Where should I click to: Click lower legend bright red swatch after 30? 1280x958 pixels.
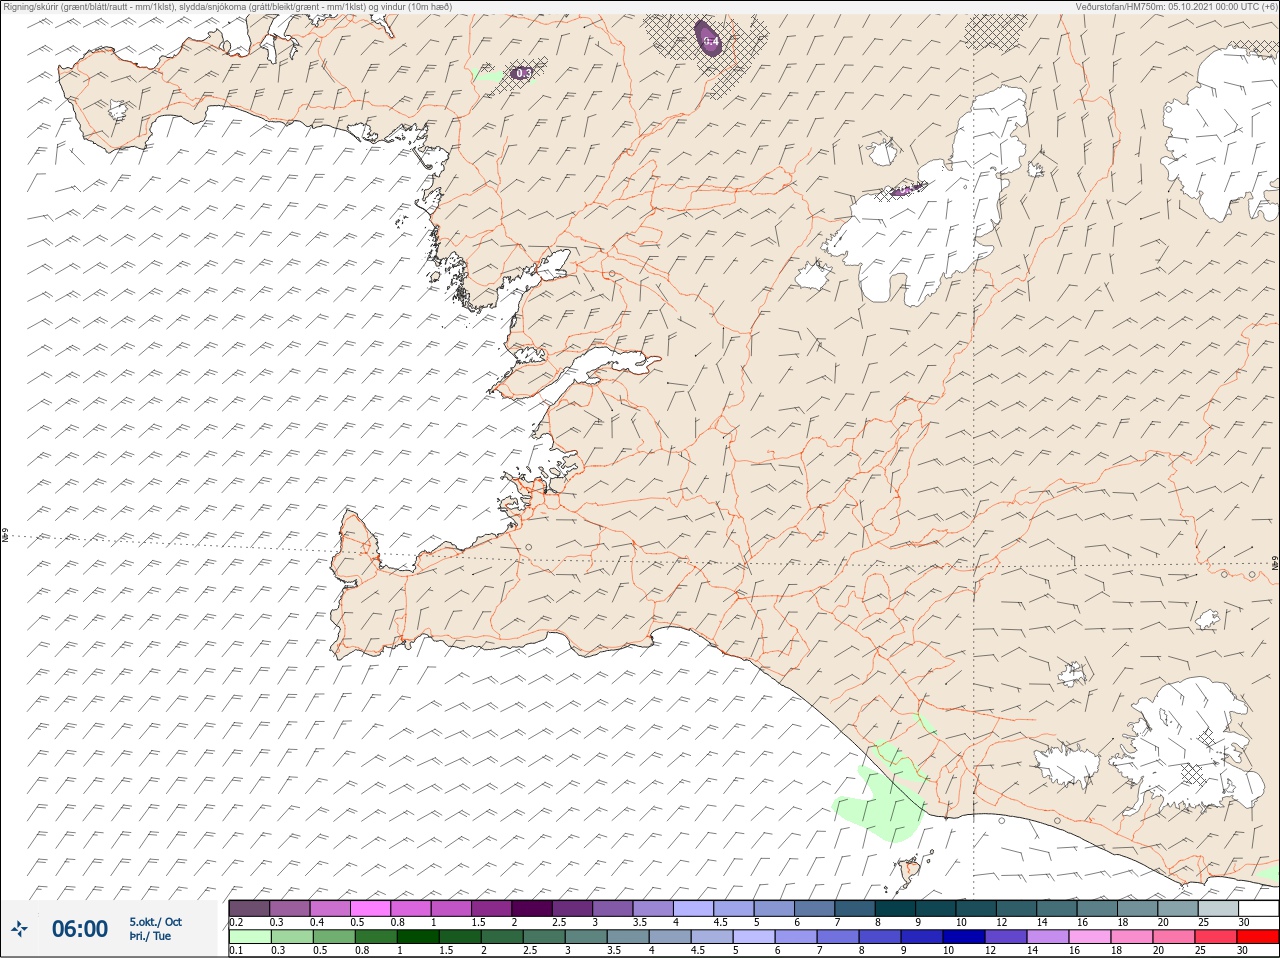click(x=1260, y=937)
